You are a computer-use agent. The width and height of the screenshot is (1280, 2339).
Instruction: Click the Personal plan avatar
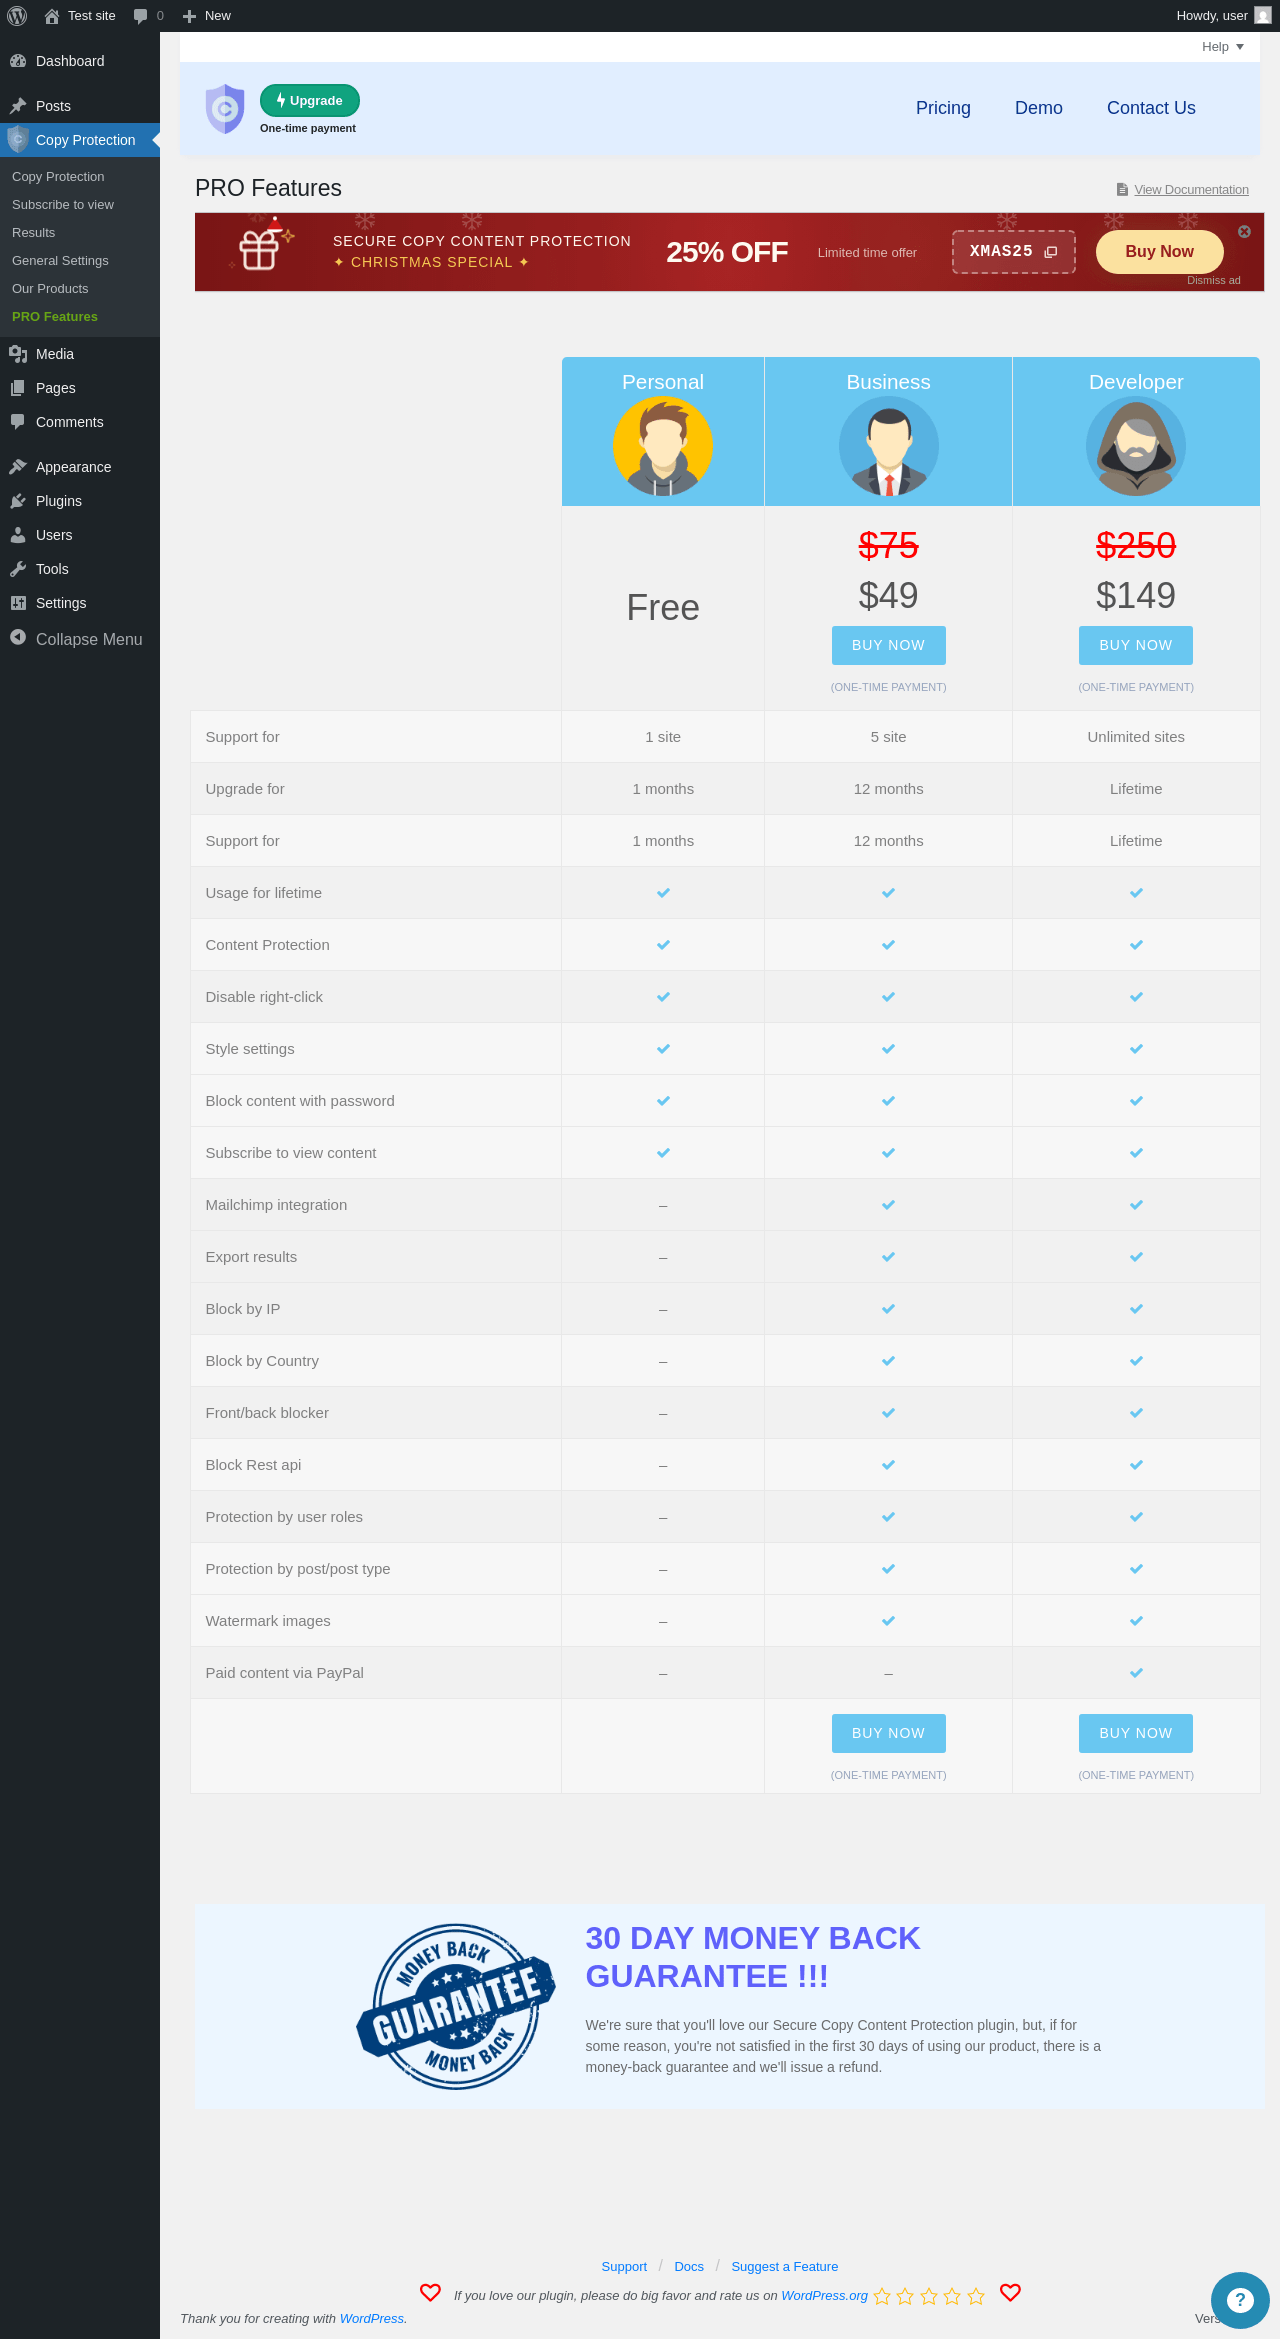pos(663,446)
